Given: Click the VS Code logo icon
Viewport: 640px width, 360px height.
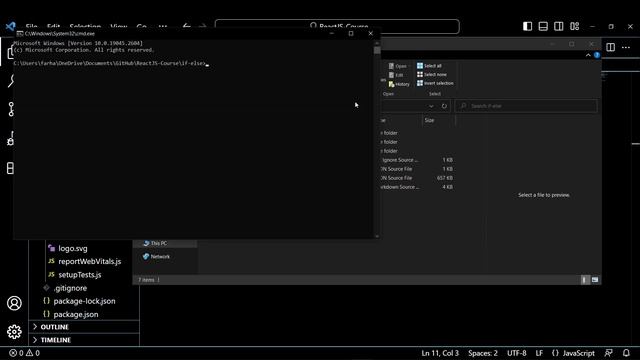Looking at the screenshot, I should (10, 27).
